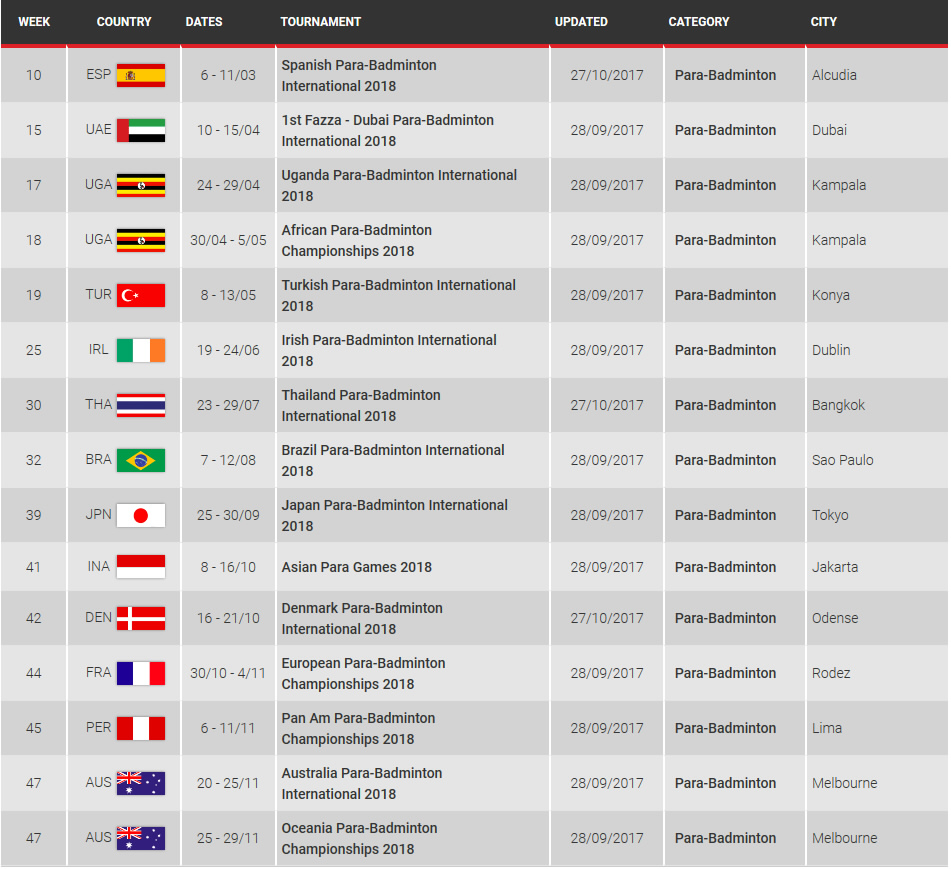The height and width of the screenshot is (869, 951).
Task: Open 1st Fazza - Dubai Para-Badminton International
Action: pyautogui.click(x=387, y=130)
